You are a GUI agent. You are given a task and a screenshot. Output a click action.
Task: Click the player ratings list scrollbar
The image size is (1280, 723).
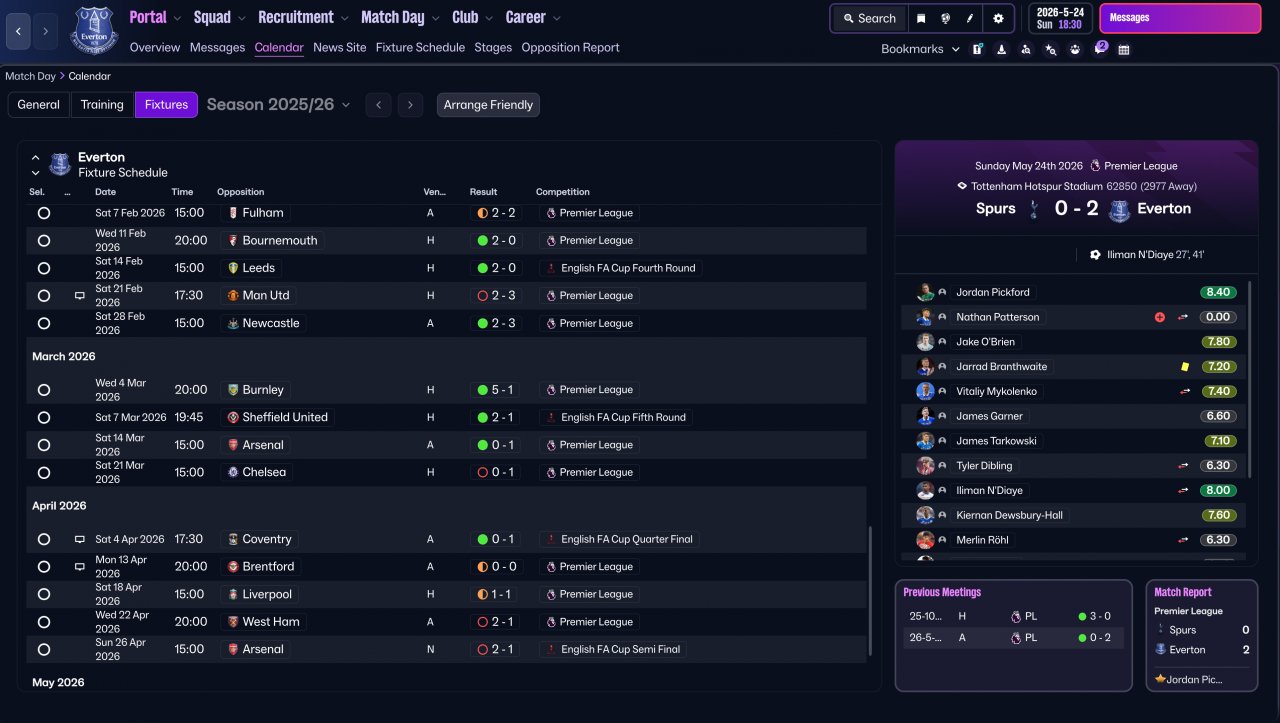pos(1250,380)
